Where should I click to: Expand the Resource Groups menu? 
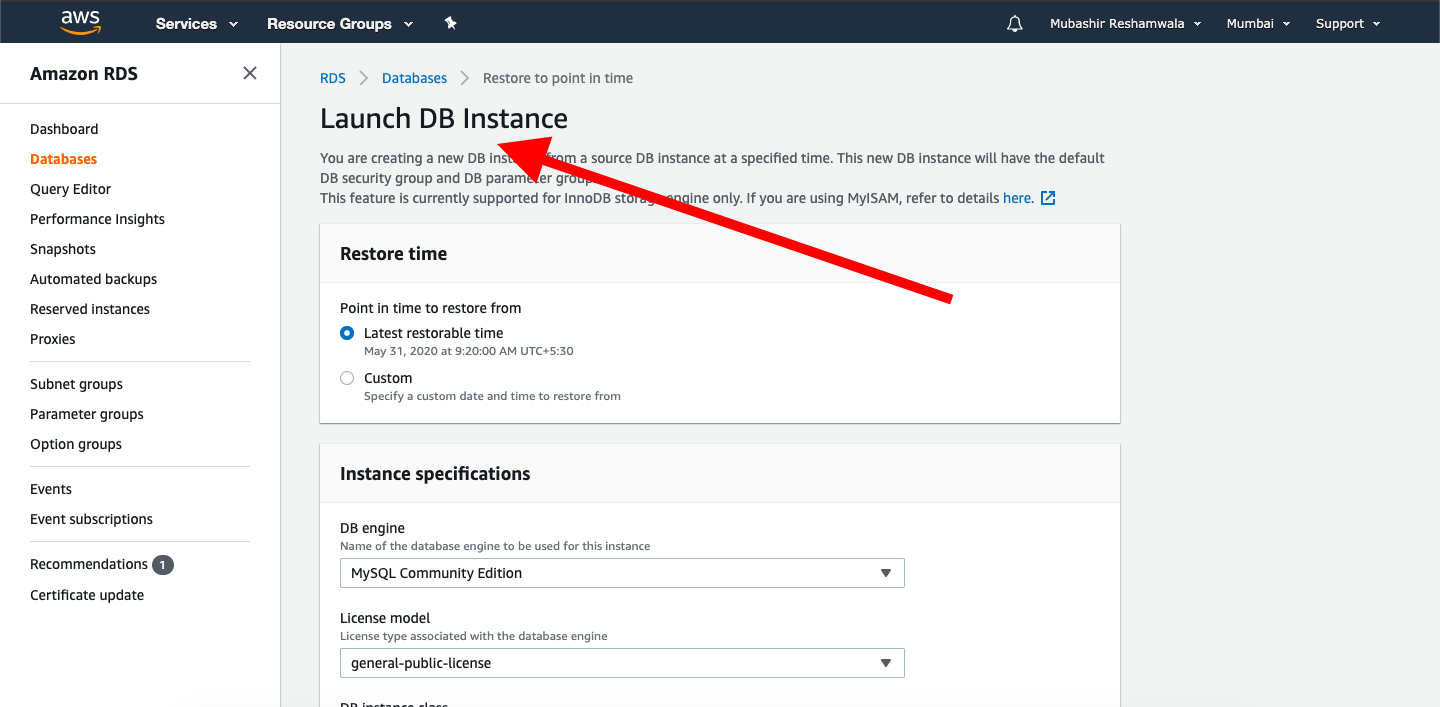[x=340, y=24]
